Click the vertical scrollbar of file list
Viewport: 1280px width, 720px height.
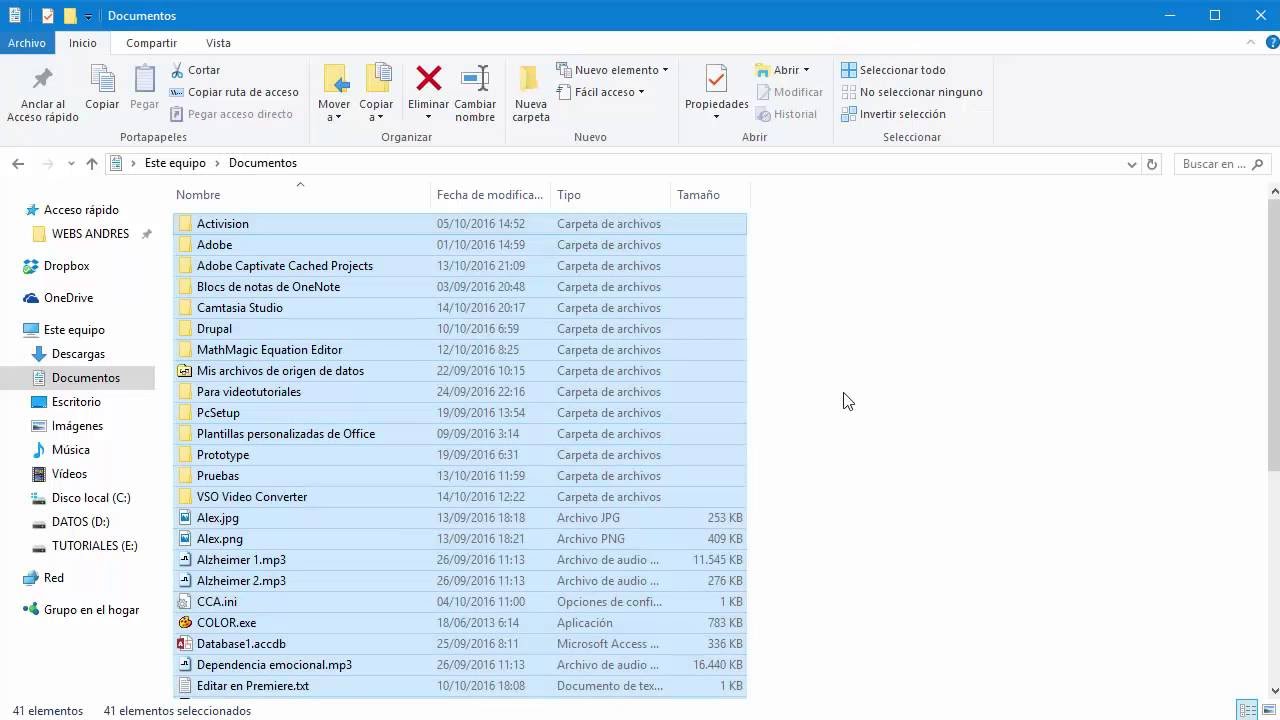tap(1274, 335)
